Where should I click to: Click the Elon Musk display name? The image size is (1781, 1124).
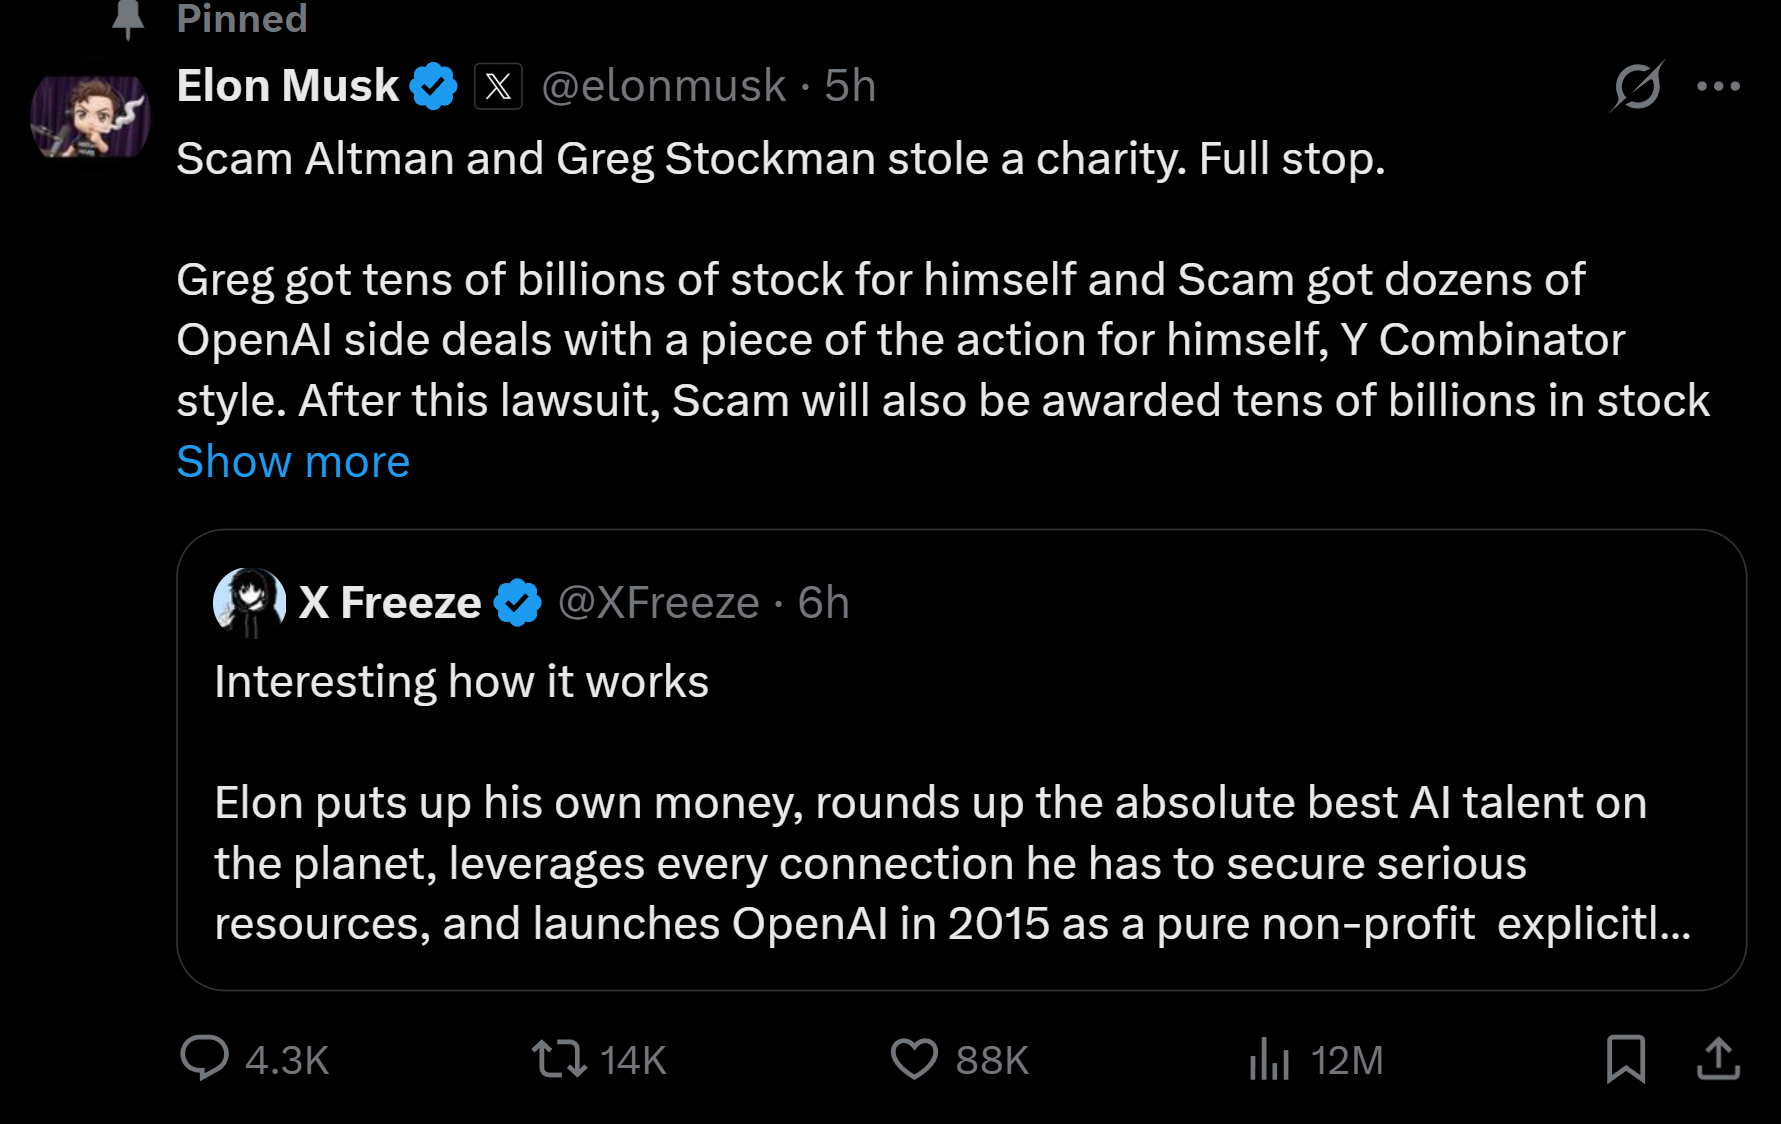point(288,86)
